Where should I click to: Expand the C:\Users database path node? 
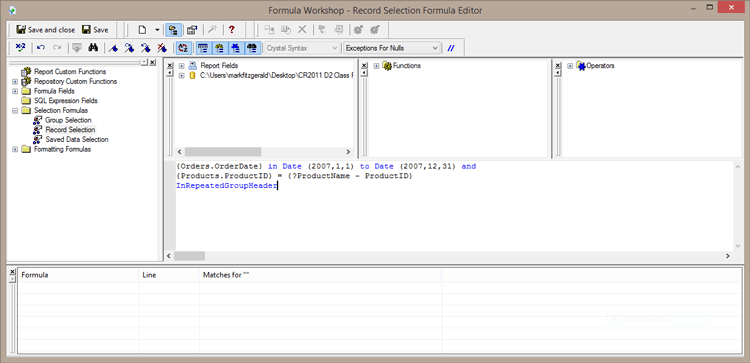[x=181, y=76]
